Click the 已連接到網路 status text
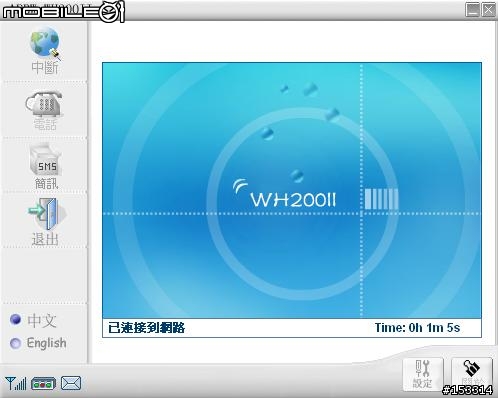Image resolution: width=498 pixels, height=398 pixels. point(146,328)
